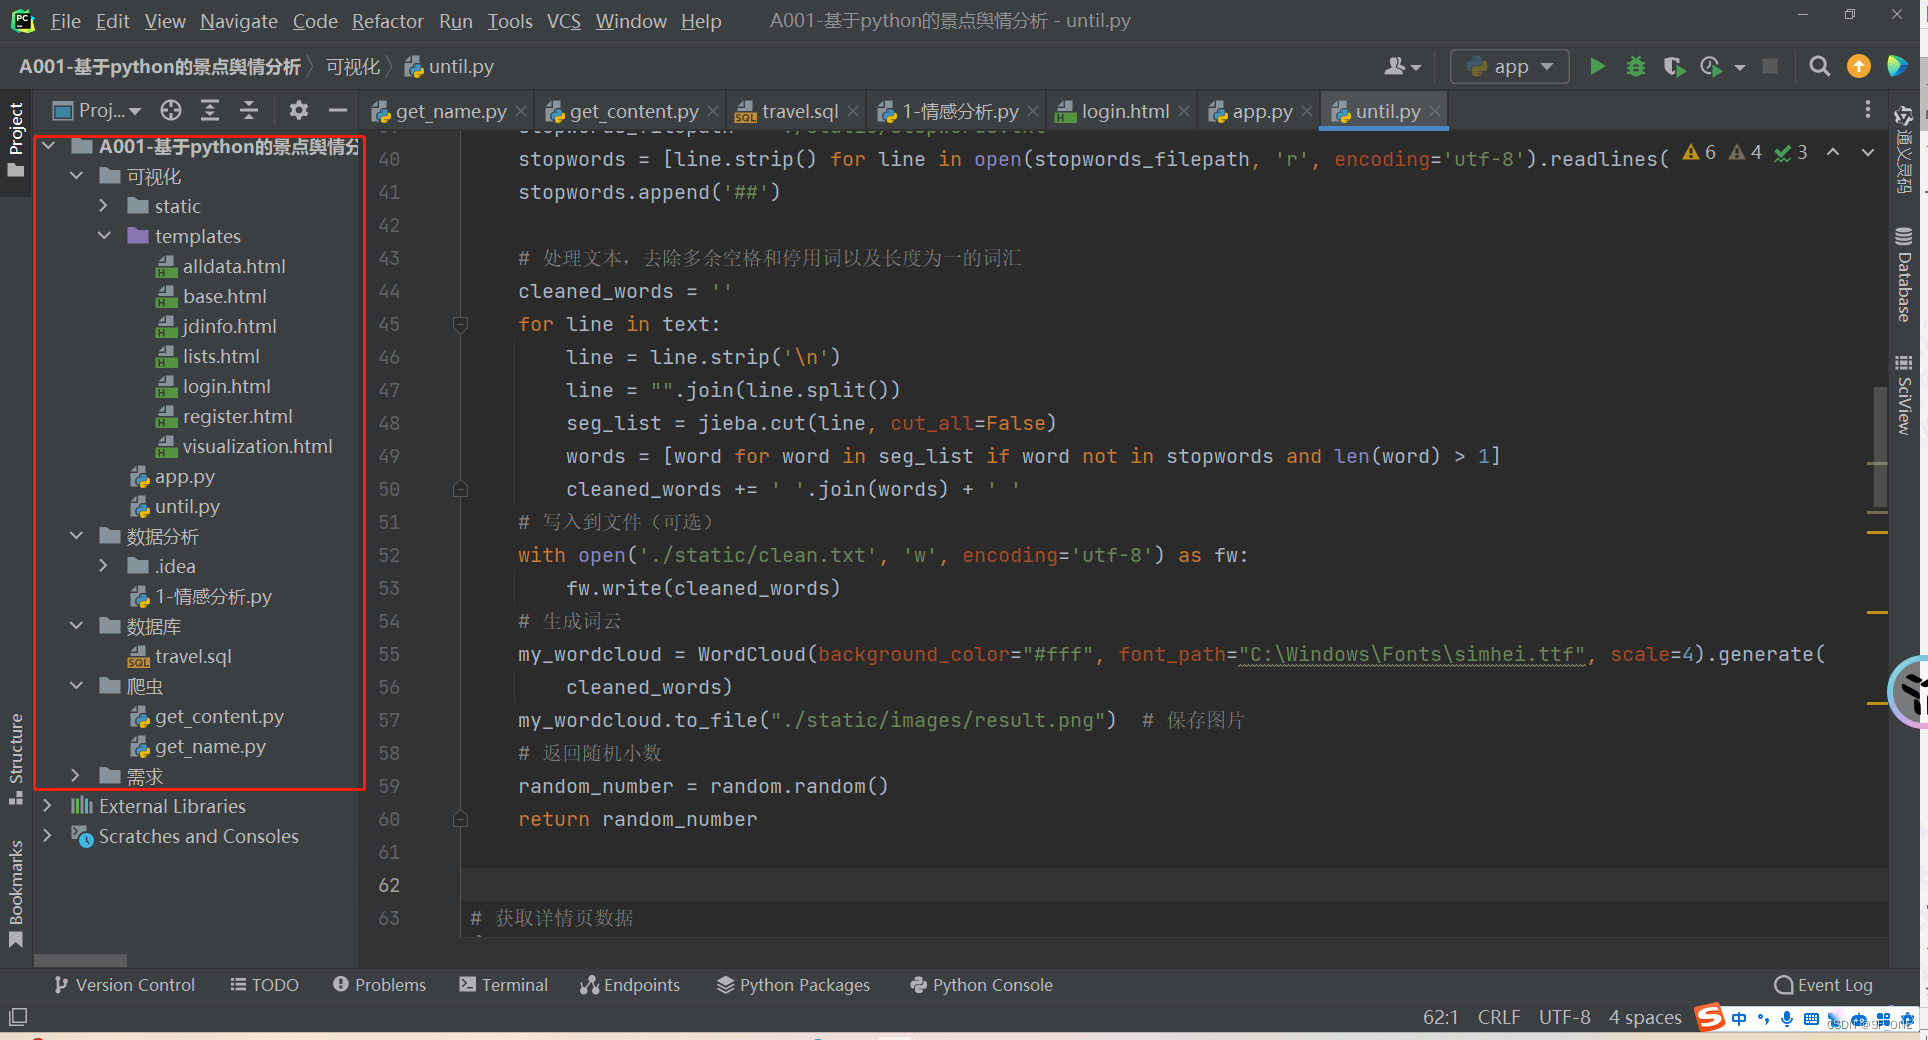Toggle the Bookmarks tool window
The image size is (1928, 1040).
pyautogui.click(x=16, y=893)
